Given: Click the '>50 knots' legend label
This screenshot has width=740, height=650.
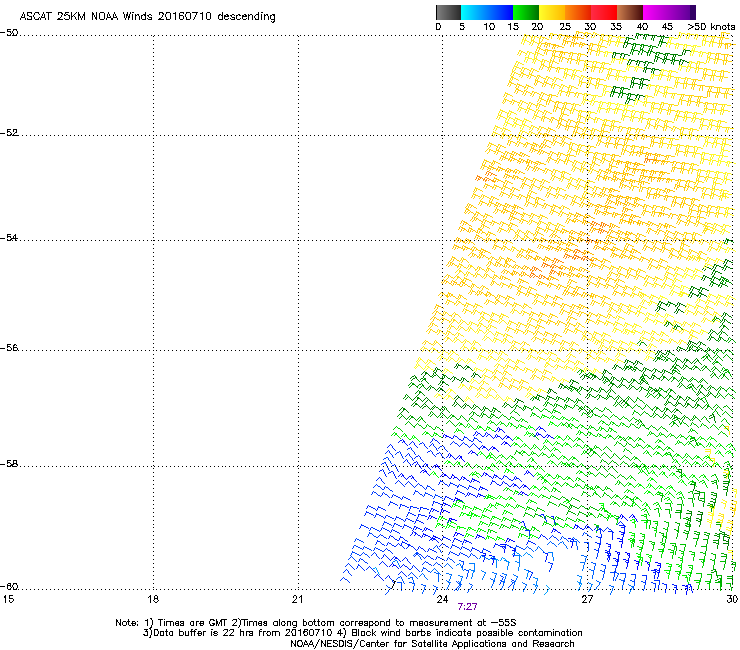Looking at the screenshot, I should click(711, 27).
